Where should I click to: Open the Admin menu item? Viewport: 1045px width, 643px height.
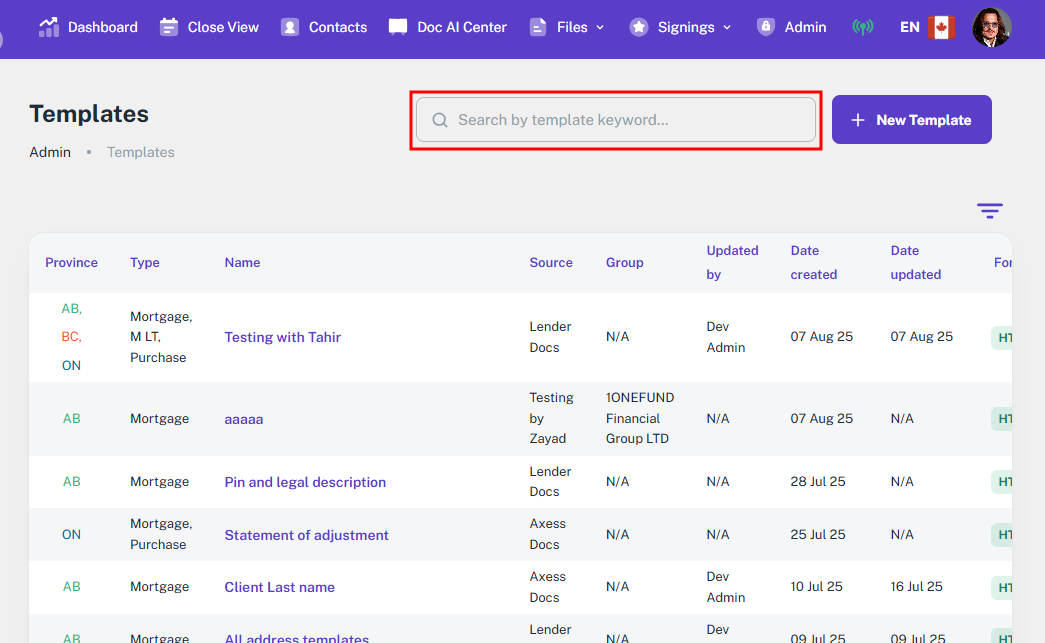tap(792, 27)
